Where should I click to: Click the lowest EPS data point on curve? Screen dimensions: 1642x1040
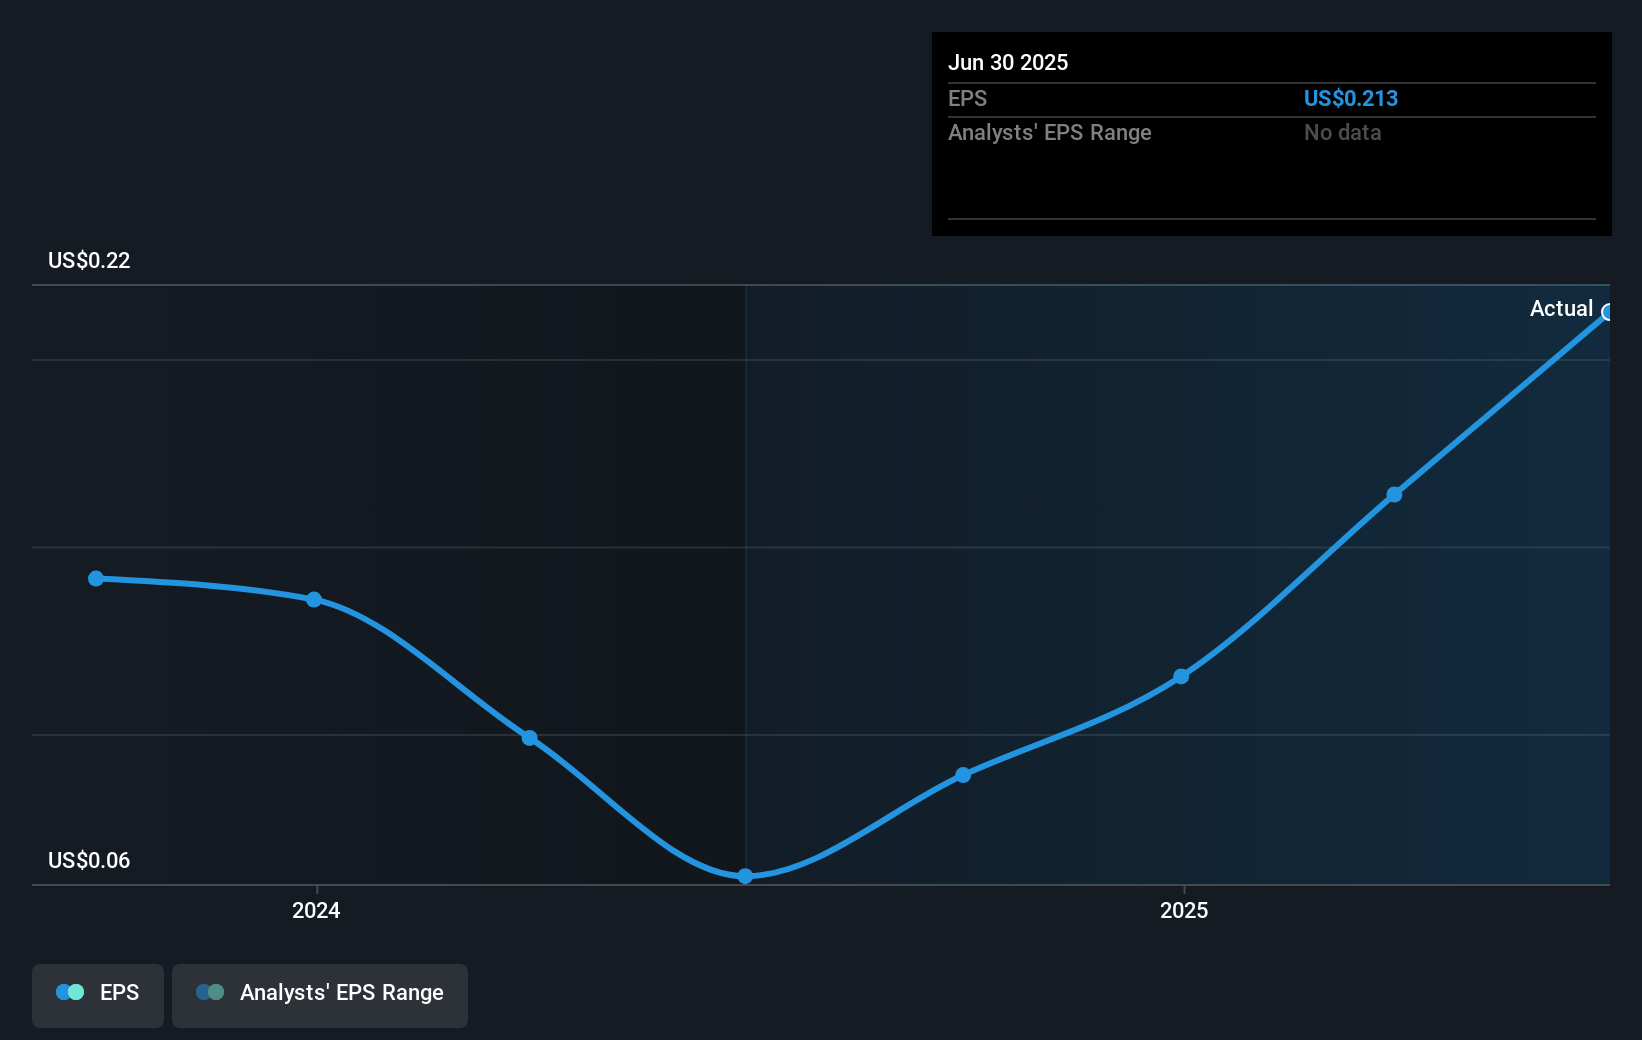coord(745,877)
